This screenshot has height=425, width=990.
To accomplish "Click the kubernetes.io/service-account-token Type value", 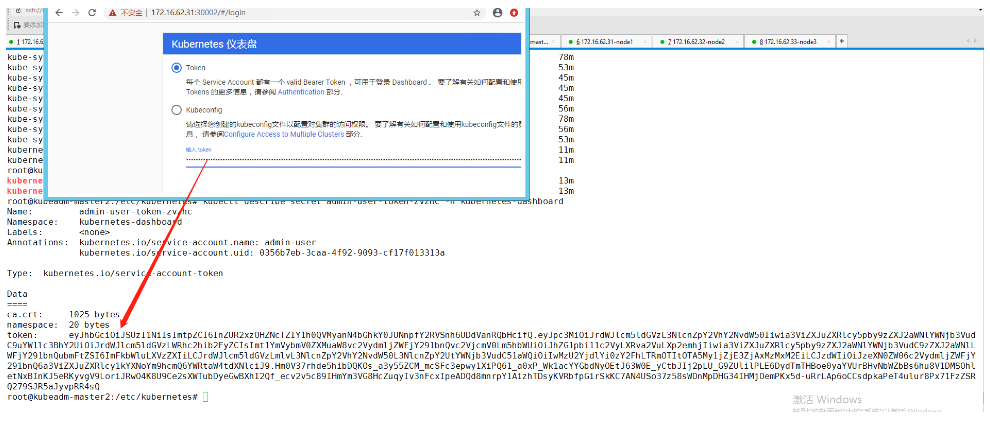I will [x=133, y=273].
